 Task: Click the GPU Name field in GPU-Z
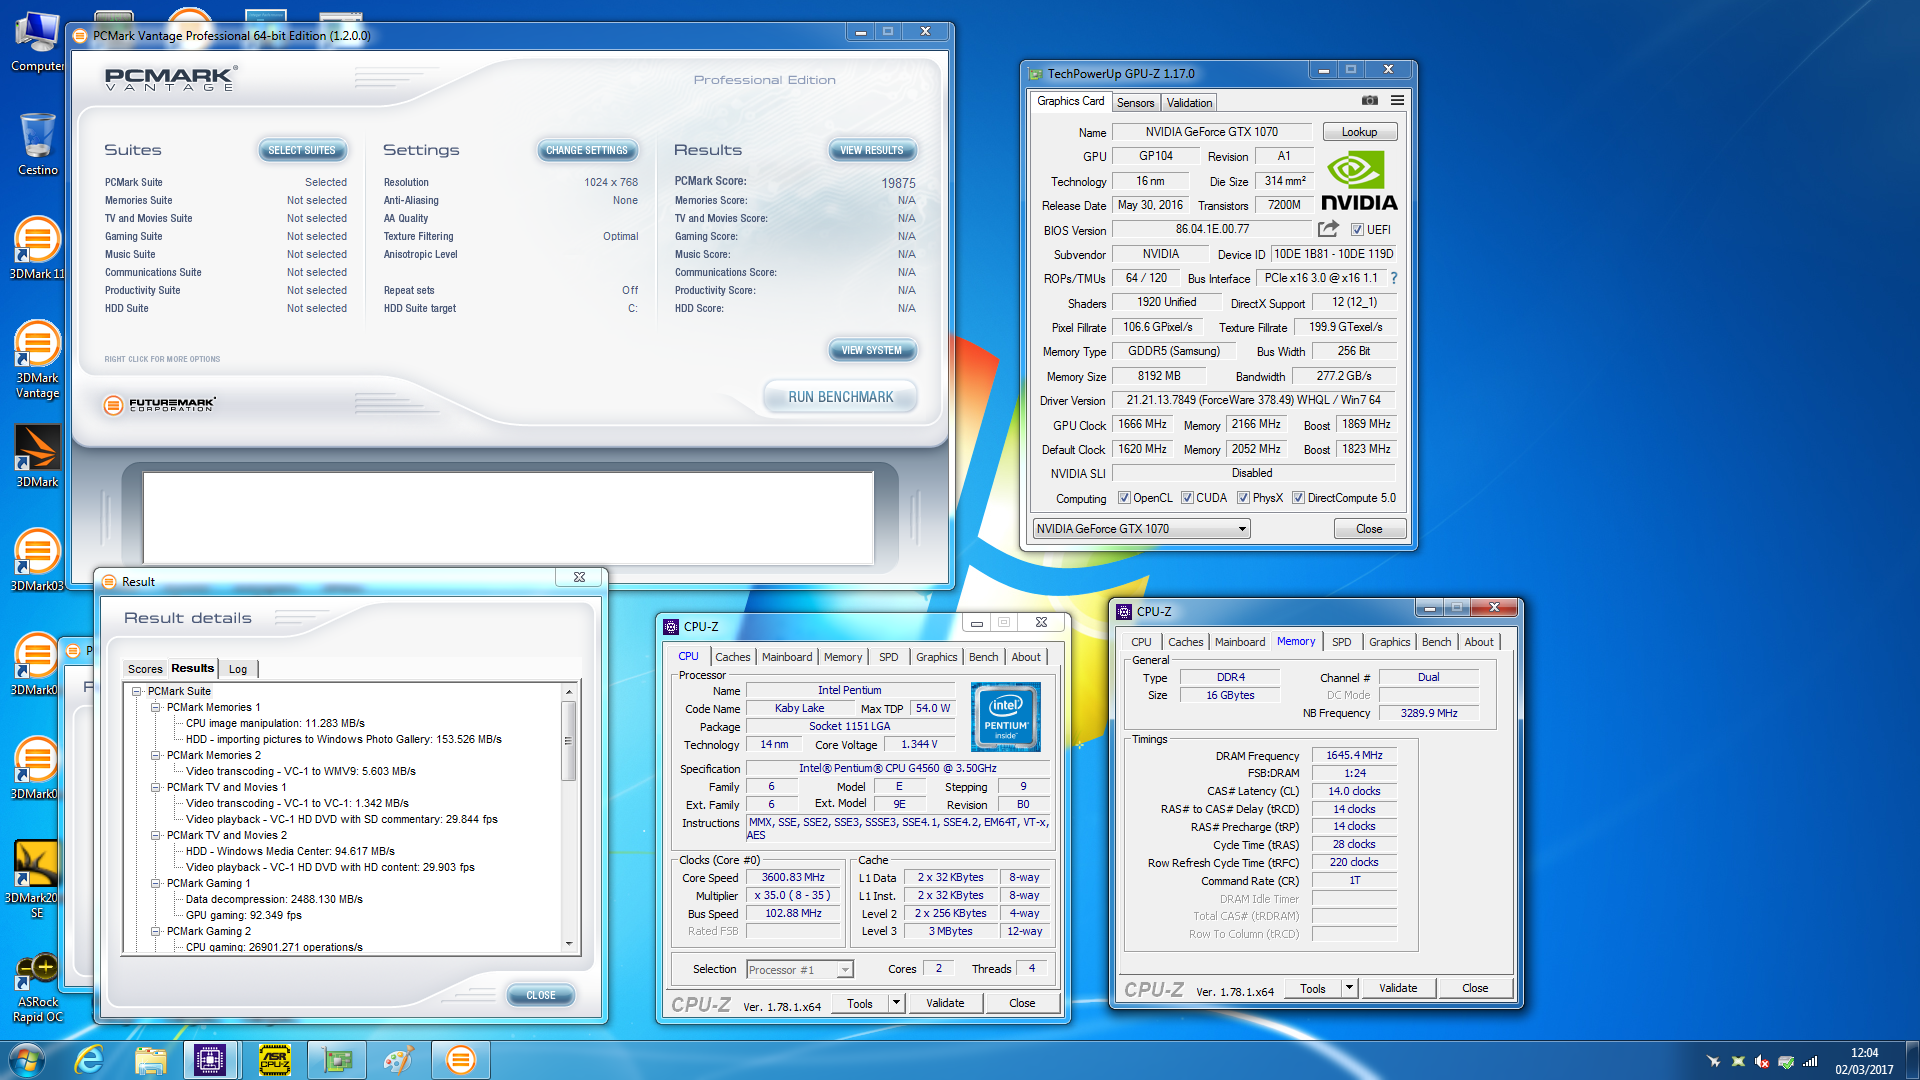tap(1211, 132)
